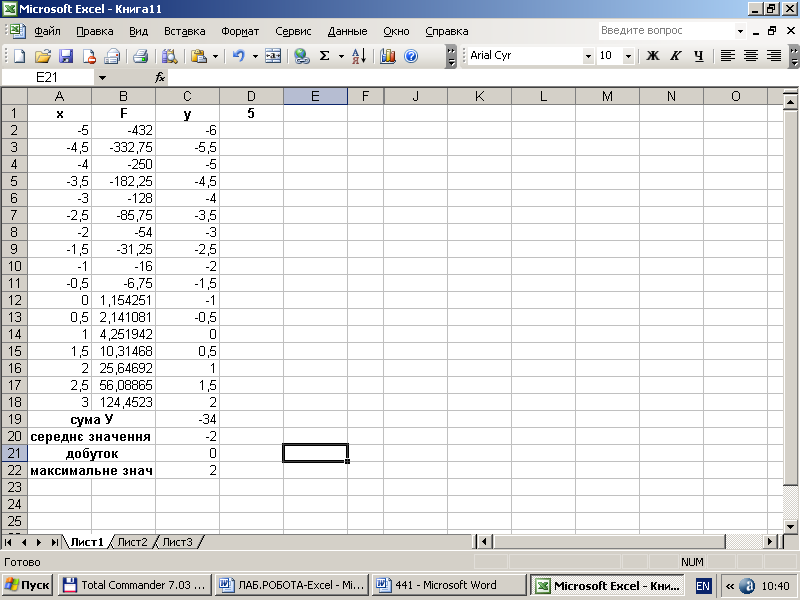Print the sheet using the printer icon
800x600 pixels.
(x=140, y=56)
